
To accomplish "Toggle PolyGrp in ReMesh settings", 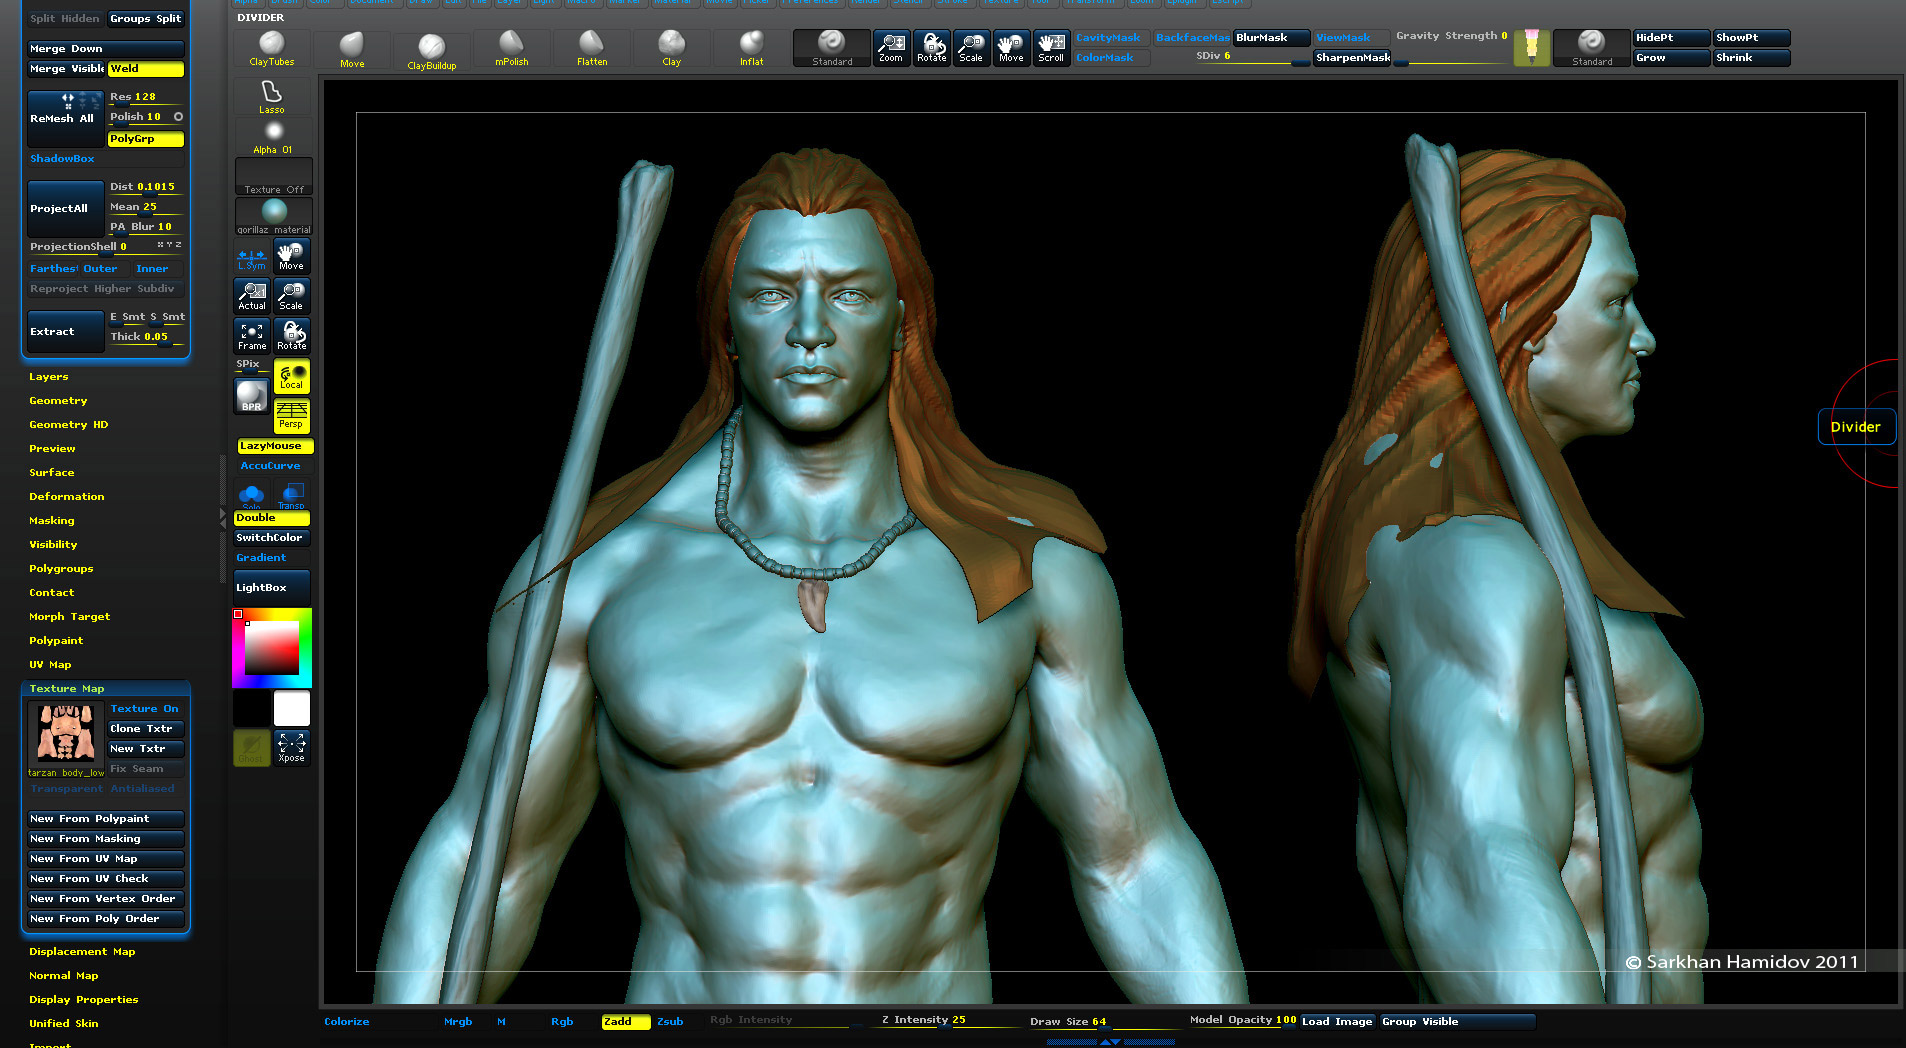I will tap(146, 139).
